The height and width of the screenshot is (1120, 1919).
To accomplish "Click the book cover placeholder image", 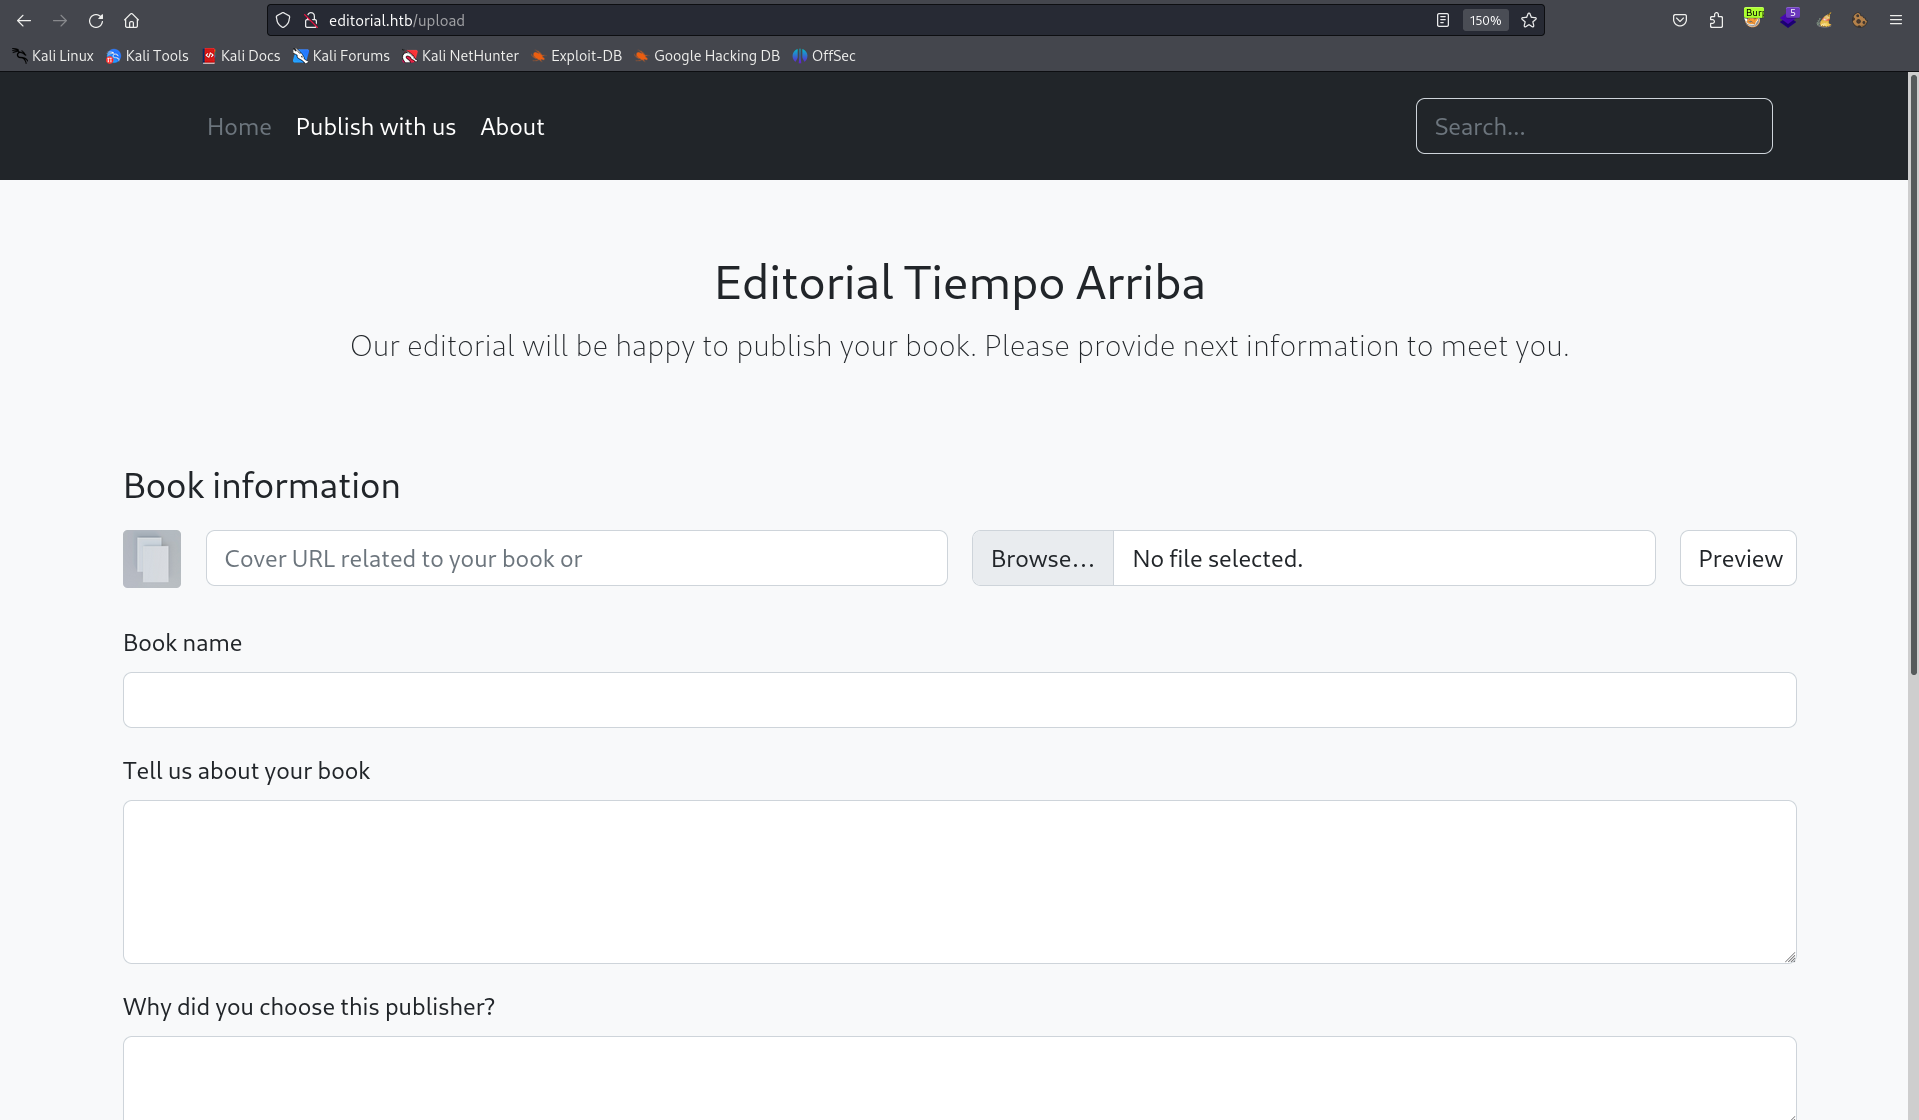I will click(152, 559).
